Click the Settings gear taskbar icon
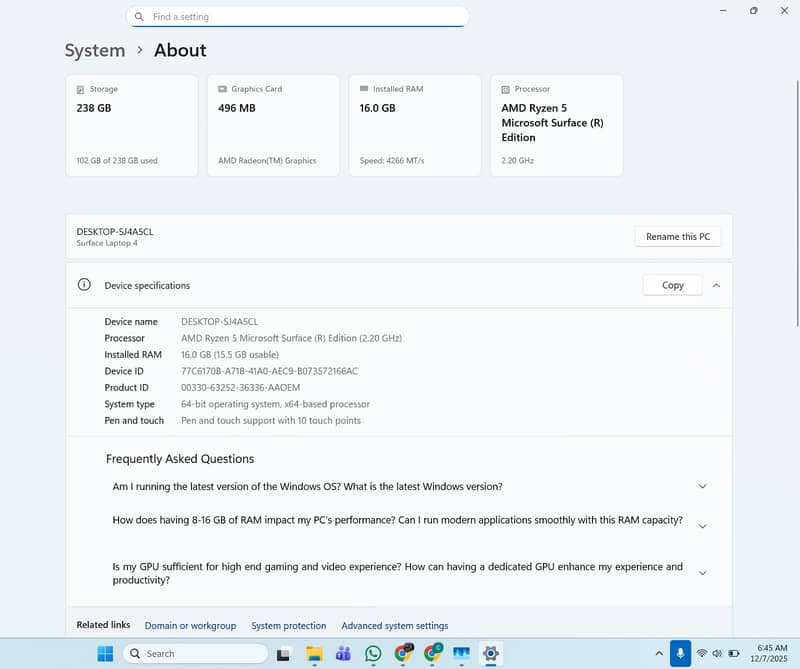Image resolution: width=800 pixels, height=669 pixels. [490, 654]
